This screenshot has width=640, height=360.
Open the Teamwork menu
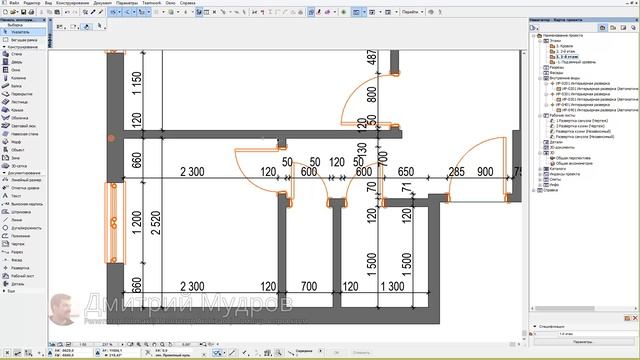(151, 3)
